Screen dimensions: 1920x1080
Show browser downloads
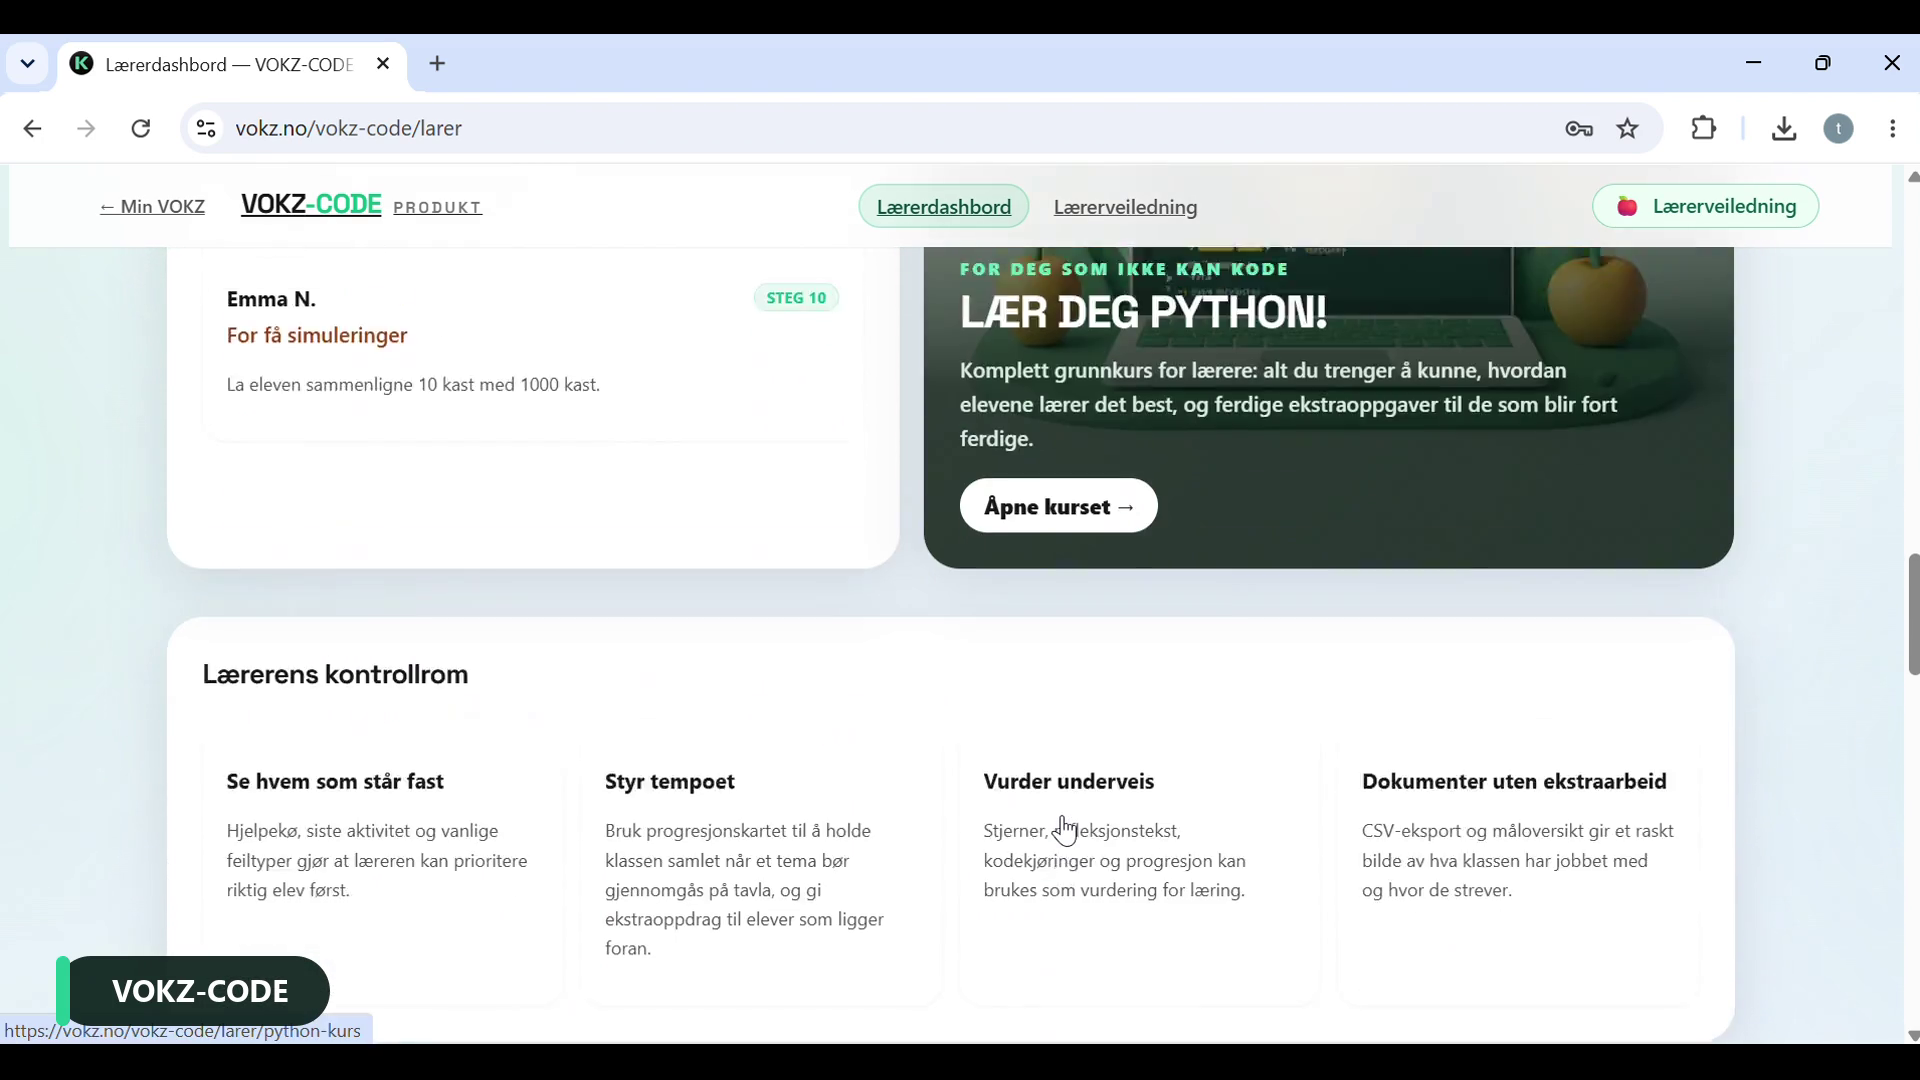tap(1785, 129)
